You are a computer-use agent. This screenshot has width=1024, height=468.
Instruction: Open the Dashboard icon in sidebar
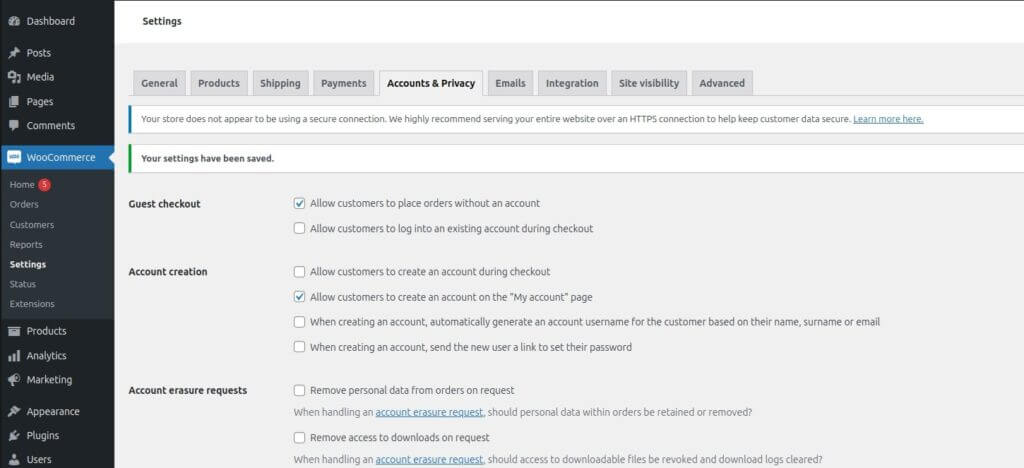14,21
